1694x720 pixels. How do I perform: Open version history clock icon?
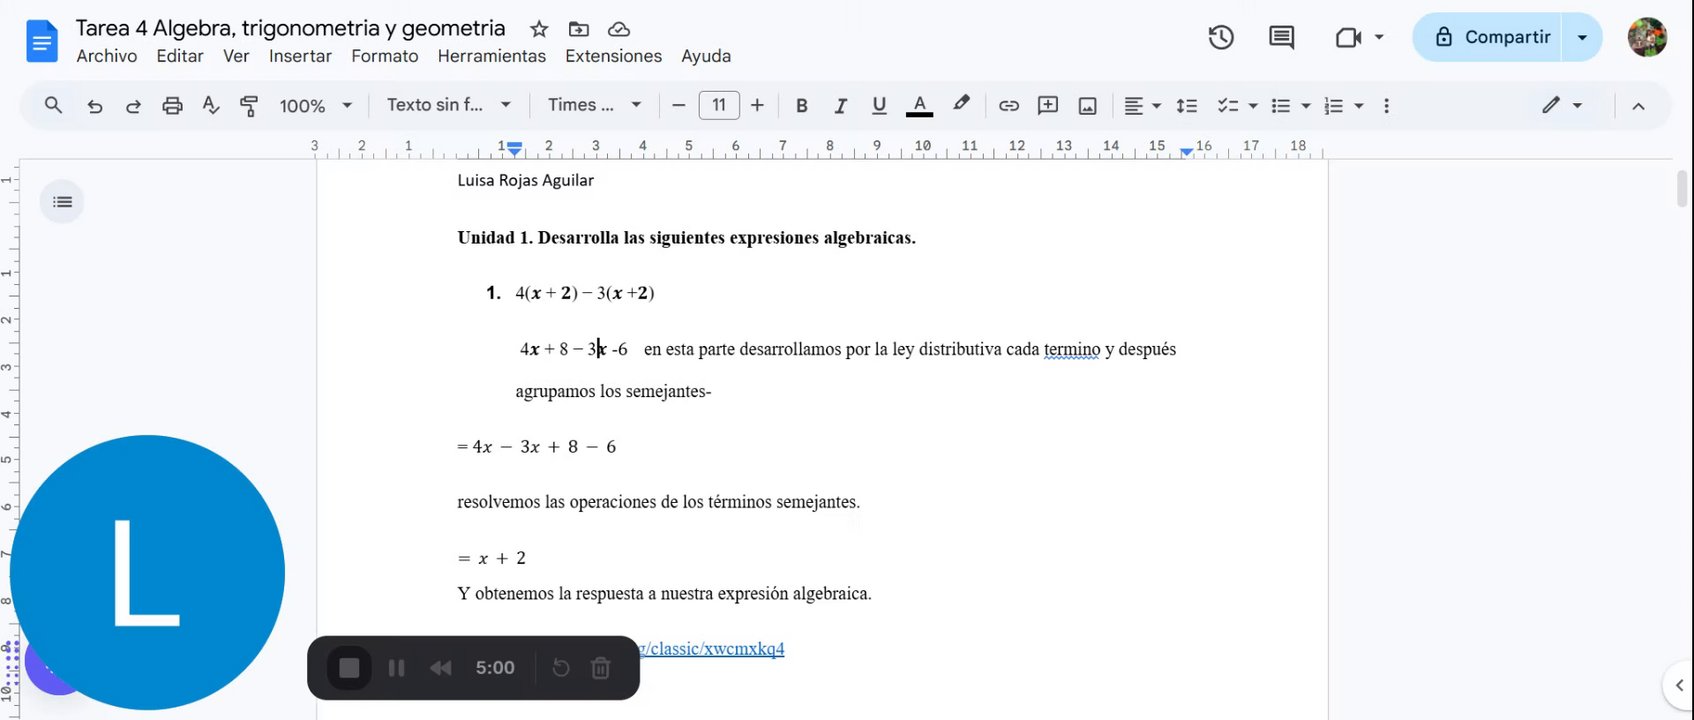tap(1221, 38)
